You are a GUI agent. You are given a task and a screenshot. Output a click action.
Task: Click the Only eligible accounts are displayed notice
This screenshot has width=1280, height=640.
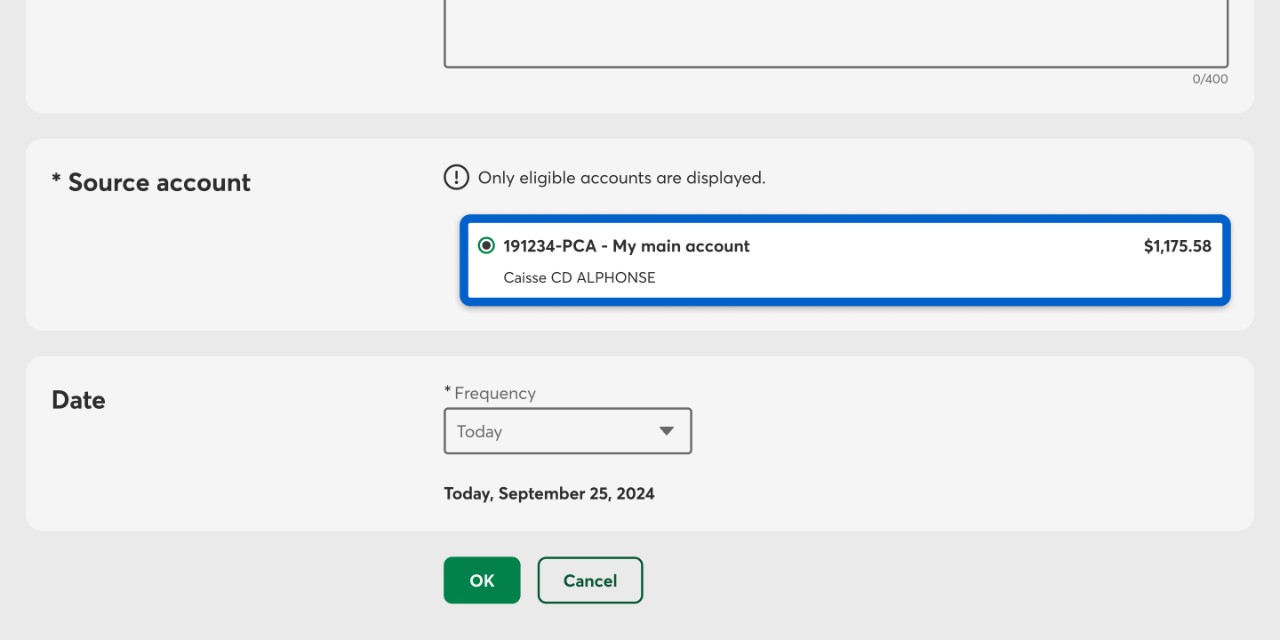pyautogui.click(x=621, y=178)
